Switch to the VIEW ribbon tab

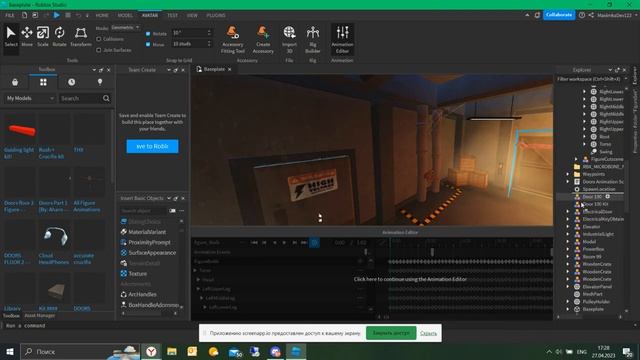click(x=192, y=15)
